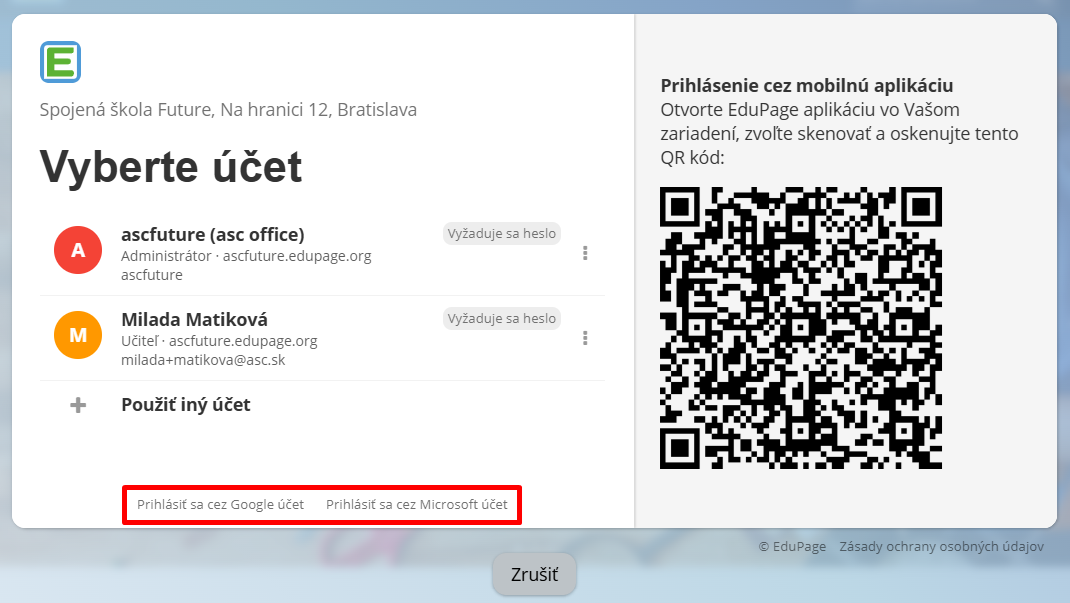Click the QR code image
The height and width of the screenshot is (603, 1070).
tap(800, 328)
